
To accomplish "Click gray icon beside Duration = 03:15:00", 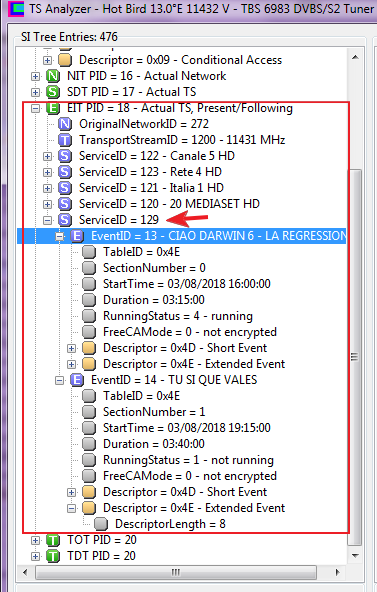I will [x=89, y=300].
